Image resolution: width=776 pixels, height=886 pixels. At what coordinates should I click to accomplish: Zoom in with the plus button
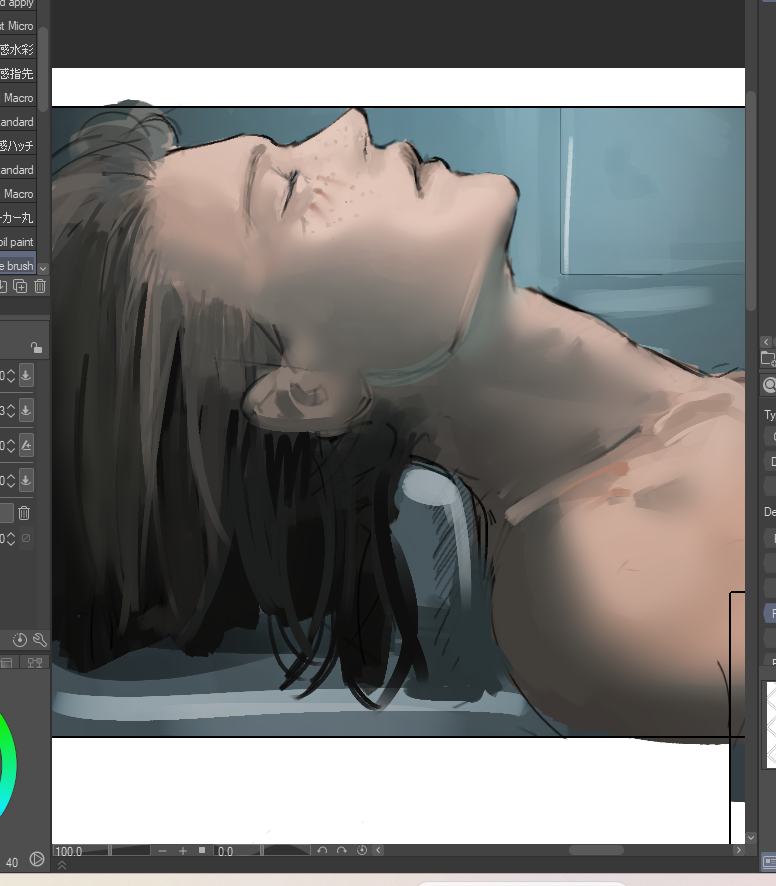pos(183,850)
